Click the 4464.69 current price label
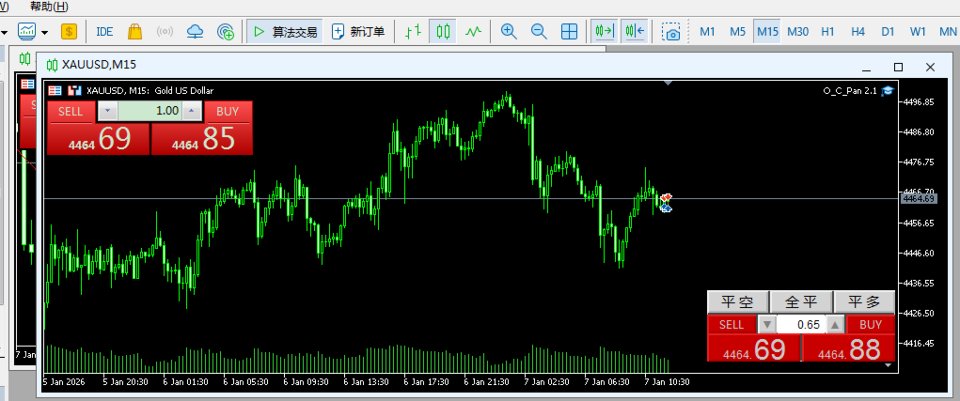 tap(918, 198)
